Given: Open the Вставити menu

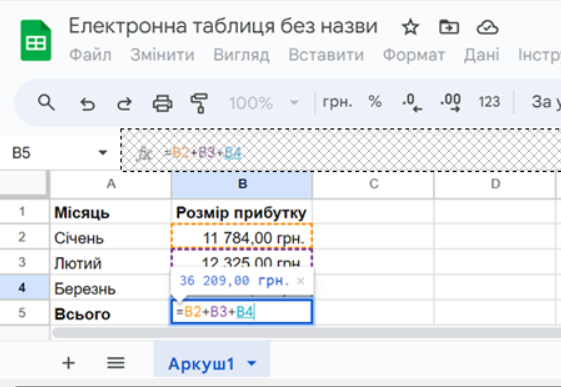Looking at the screenshot, I should [x=326, y=55].
